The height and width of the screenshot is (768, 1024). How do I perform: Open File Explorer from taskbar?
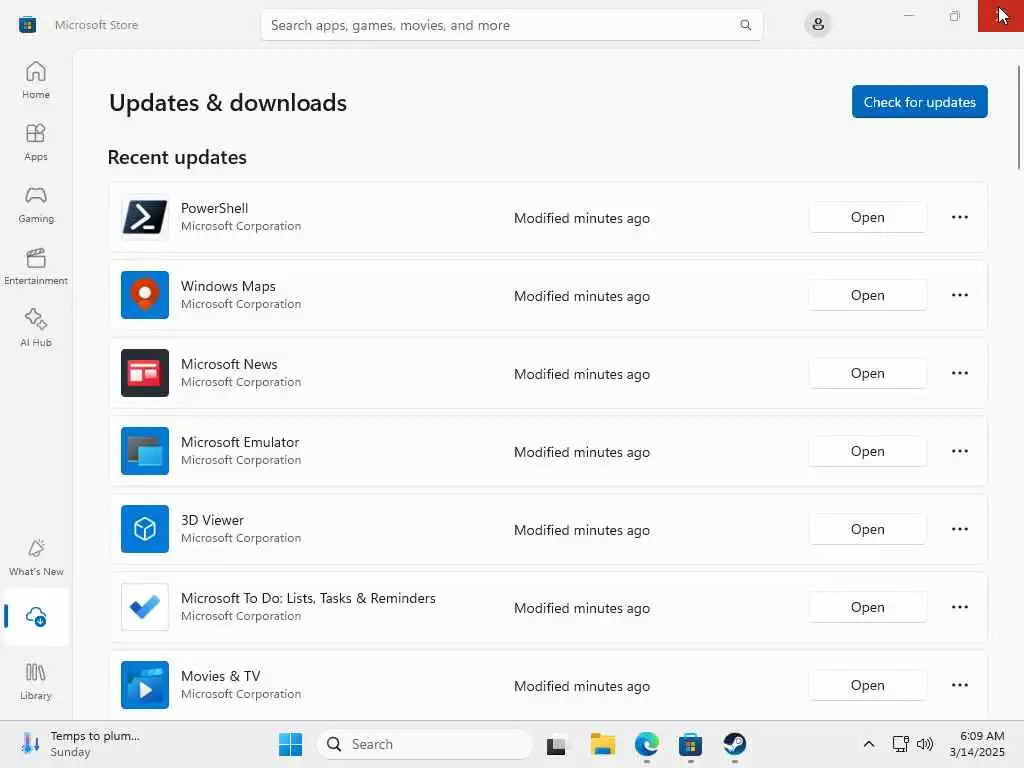click(x=603, y=744)
